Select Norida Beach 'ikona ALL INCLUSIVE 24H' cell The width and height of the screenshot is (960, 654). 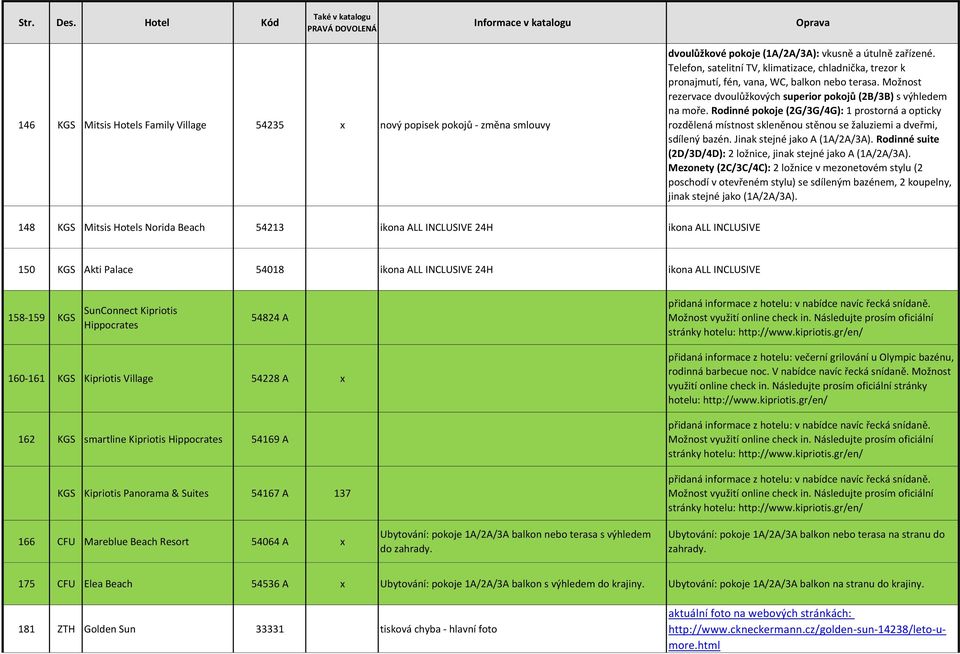coord(522,227)
